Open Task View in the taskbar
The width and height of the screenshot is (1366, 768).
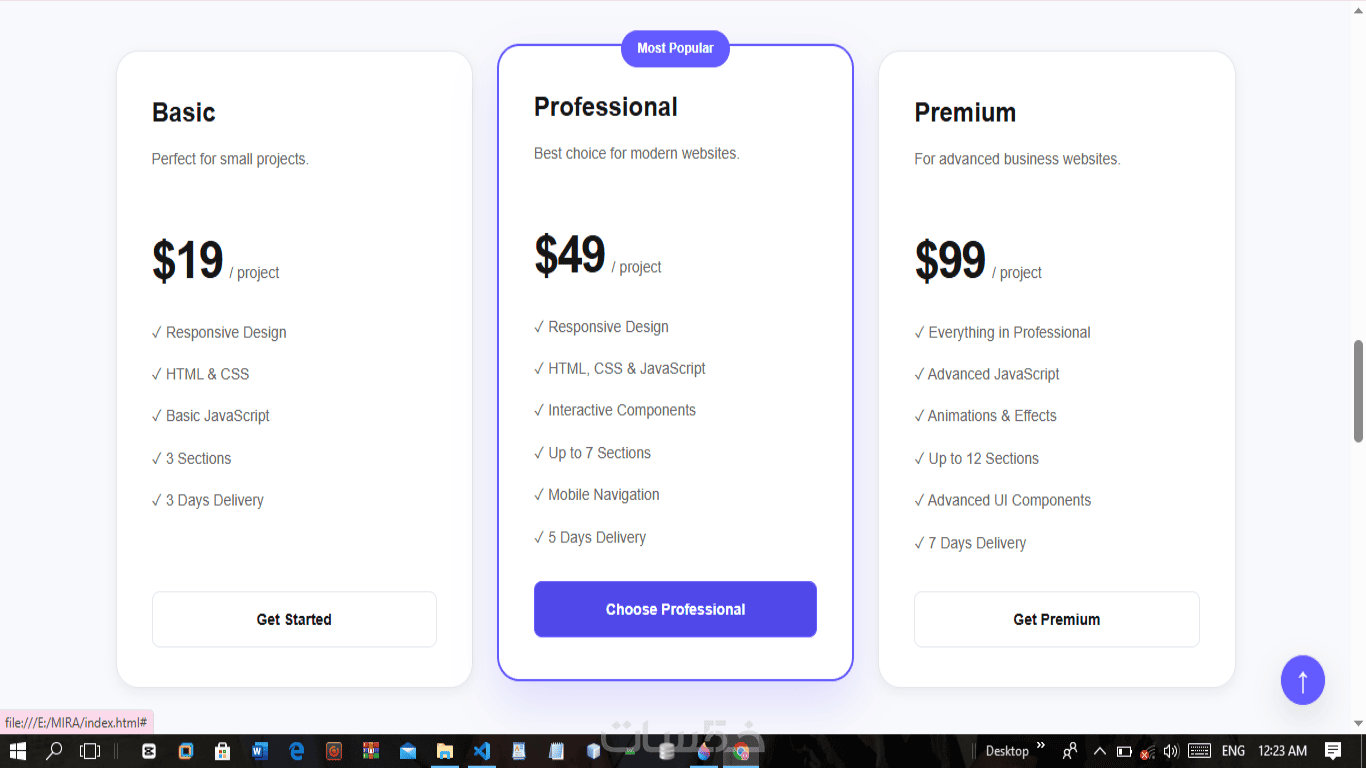[x=90, y=751]
